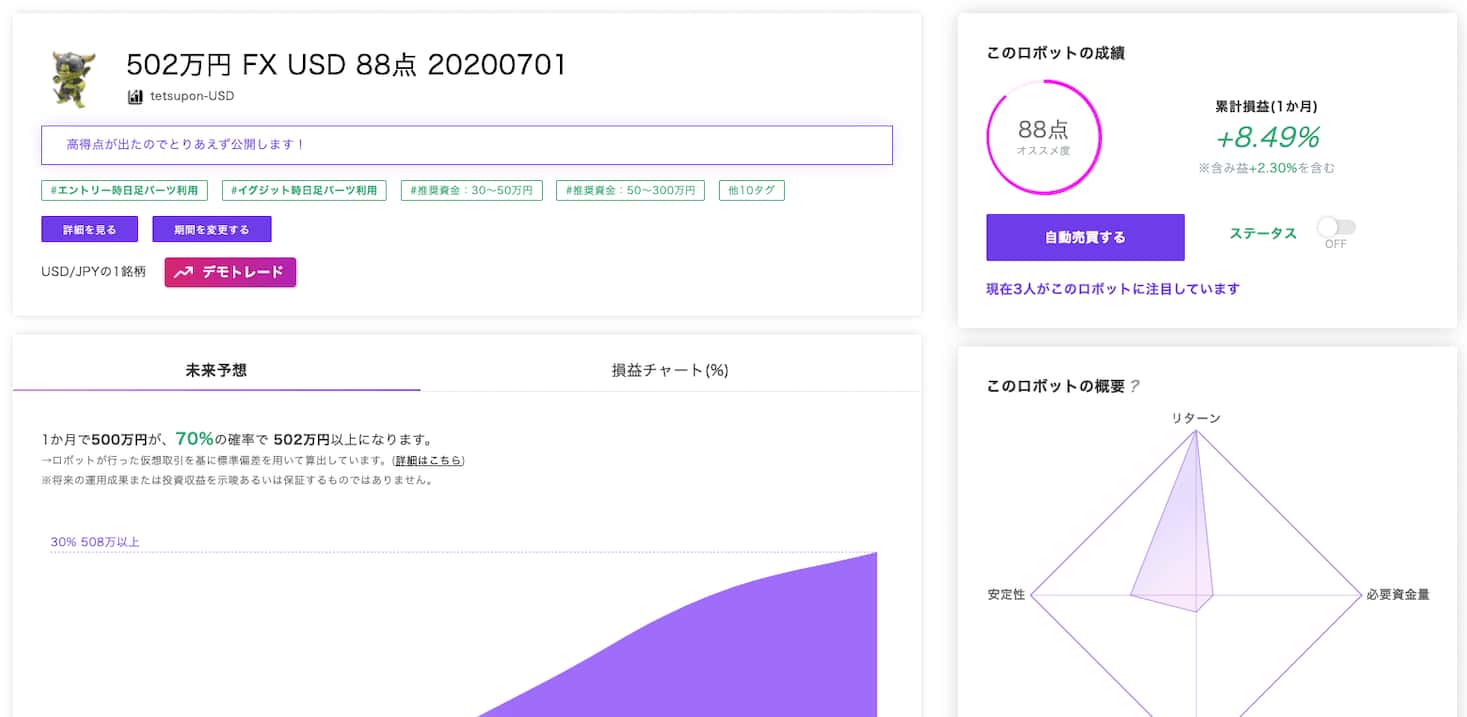
Task: Switch to the 損益チャート(%) tab
Action: pos(670,370)
